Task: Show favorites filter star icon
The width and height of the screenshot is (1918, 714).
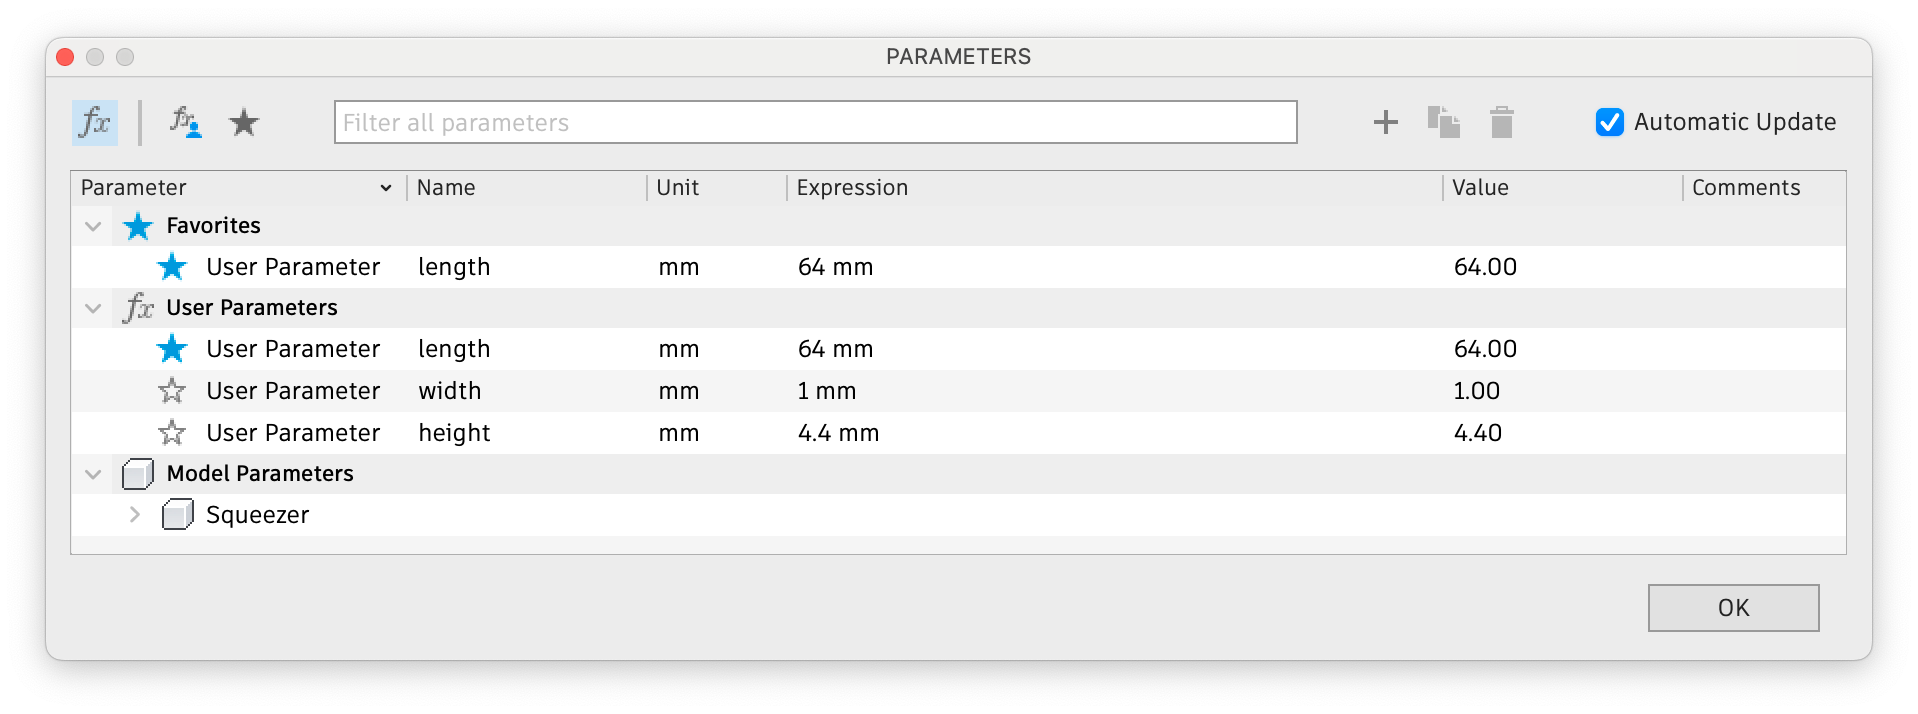Action: [x=244, y=123]
